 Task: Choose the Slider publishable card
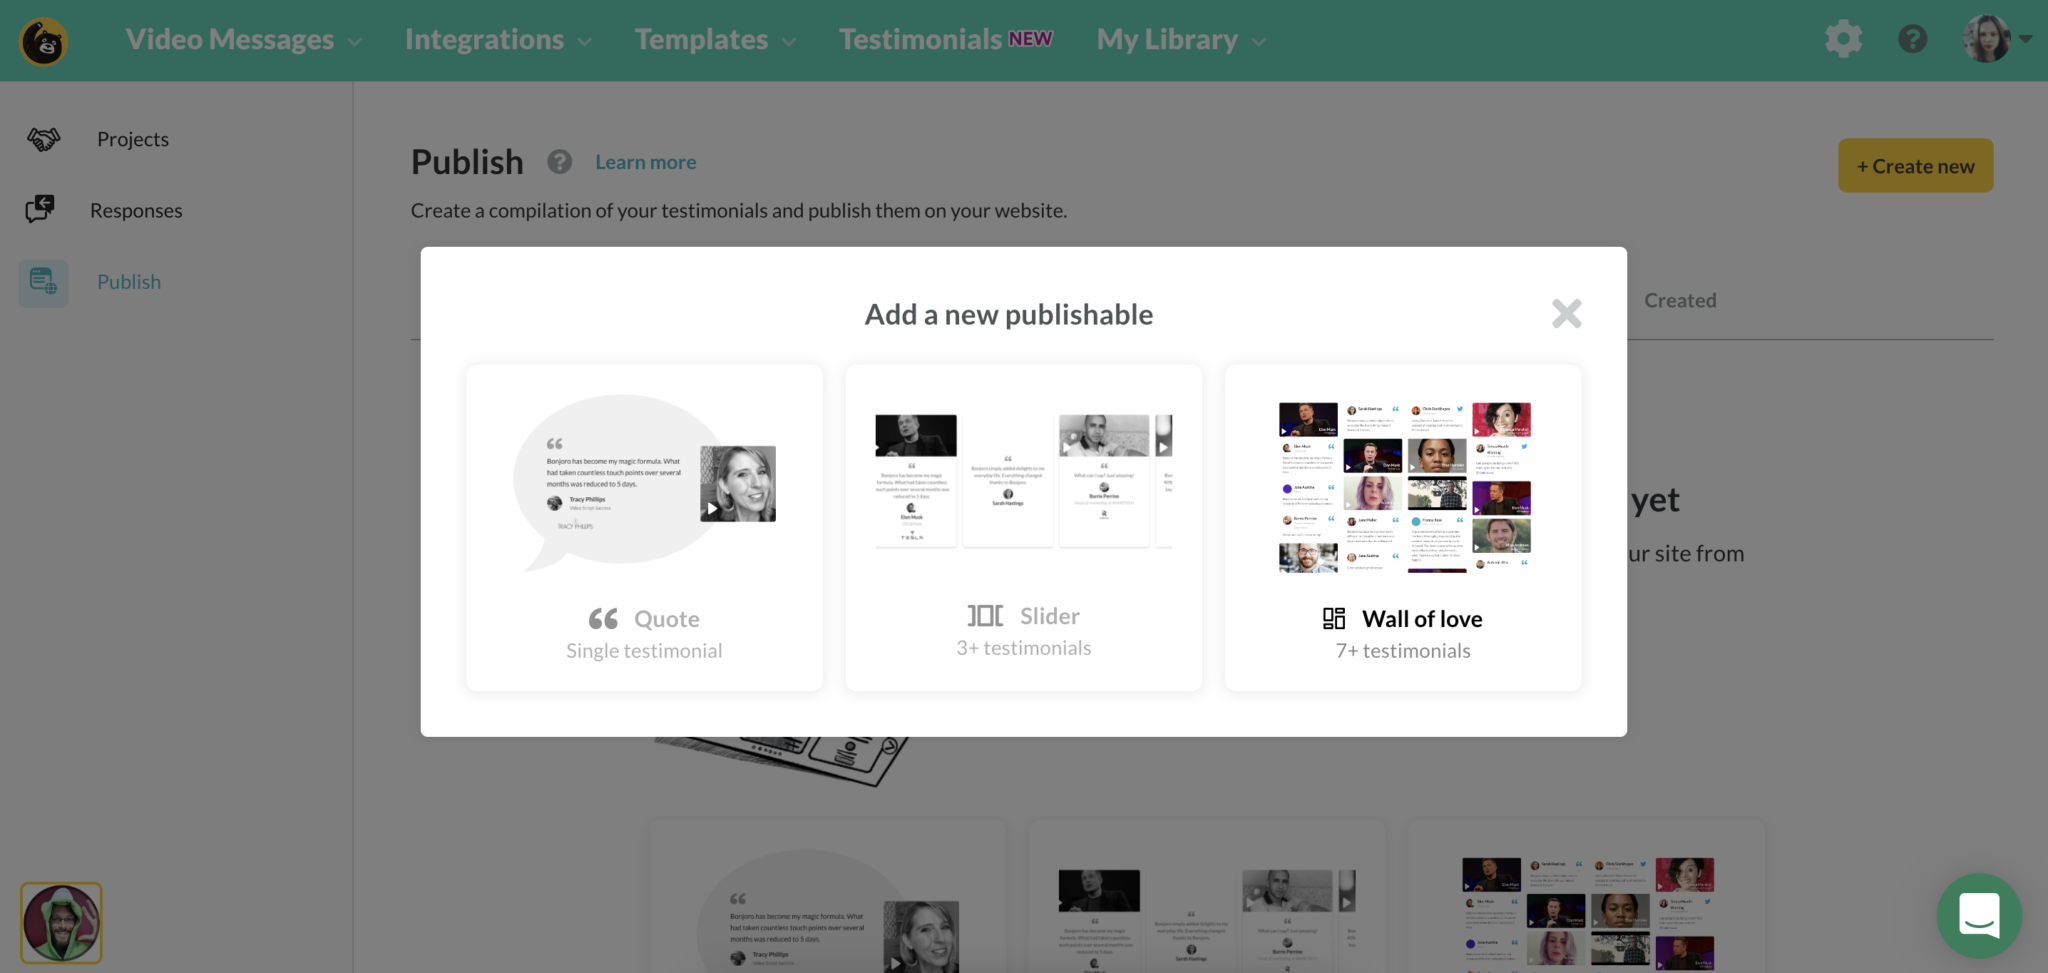(1024, 527)
